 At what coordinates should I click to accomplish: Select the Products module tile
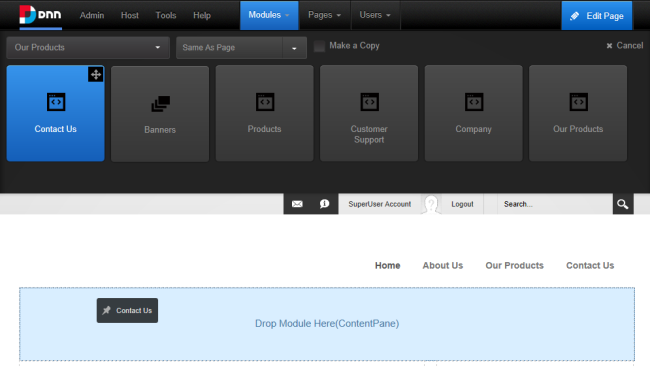(264, 113)
